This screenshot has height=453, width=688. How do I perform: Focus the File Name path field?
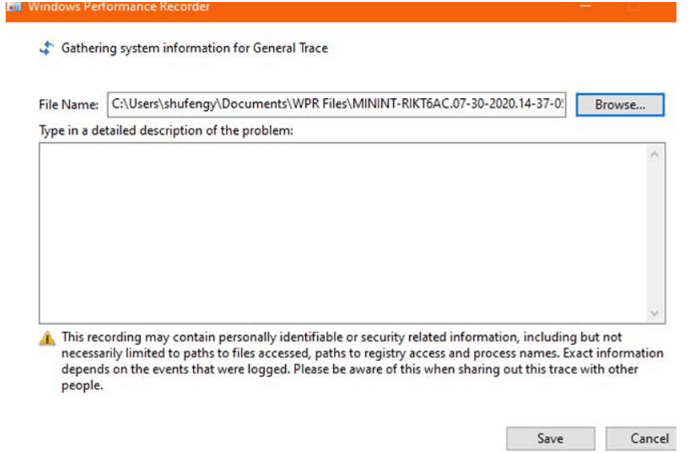[337, 104]
